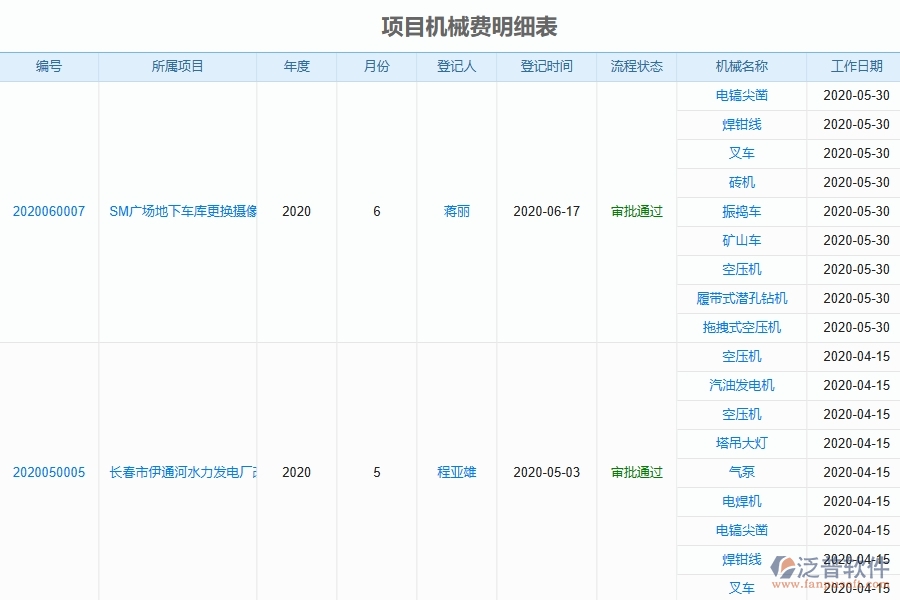Open the SM广场地下车库更换摄像 project link

pos(178,211)
